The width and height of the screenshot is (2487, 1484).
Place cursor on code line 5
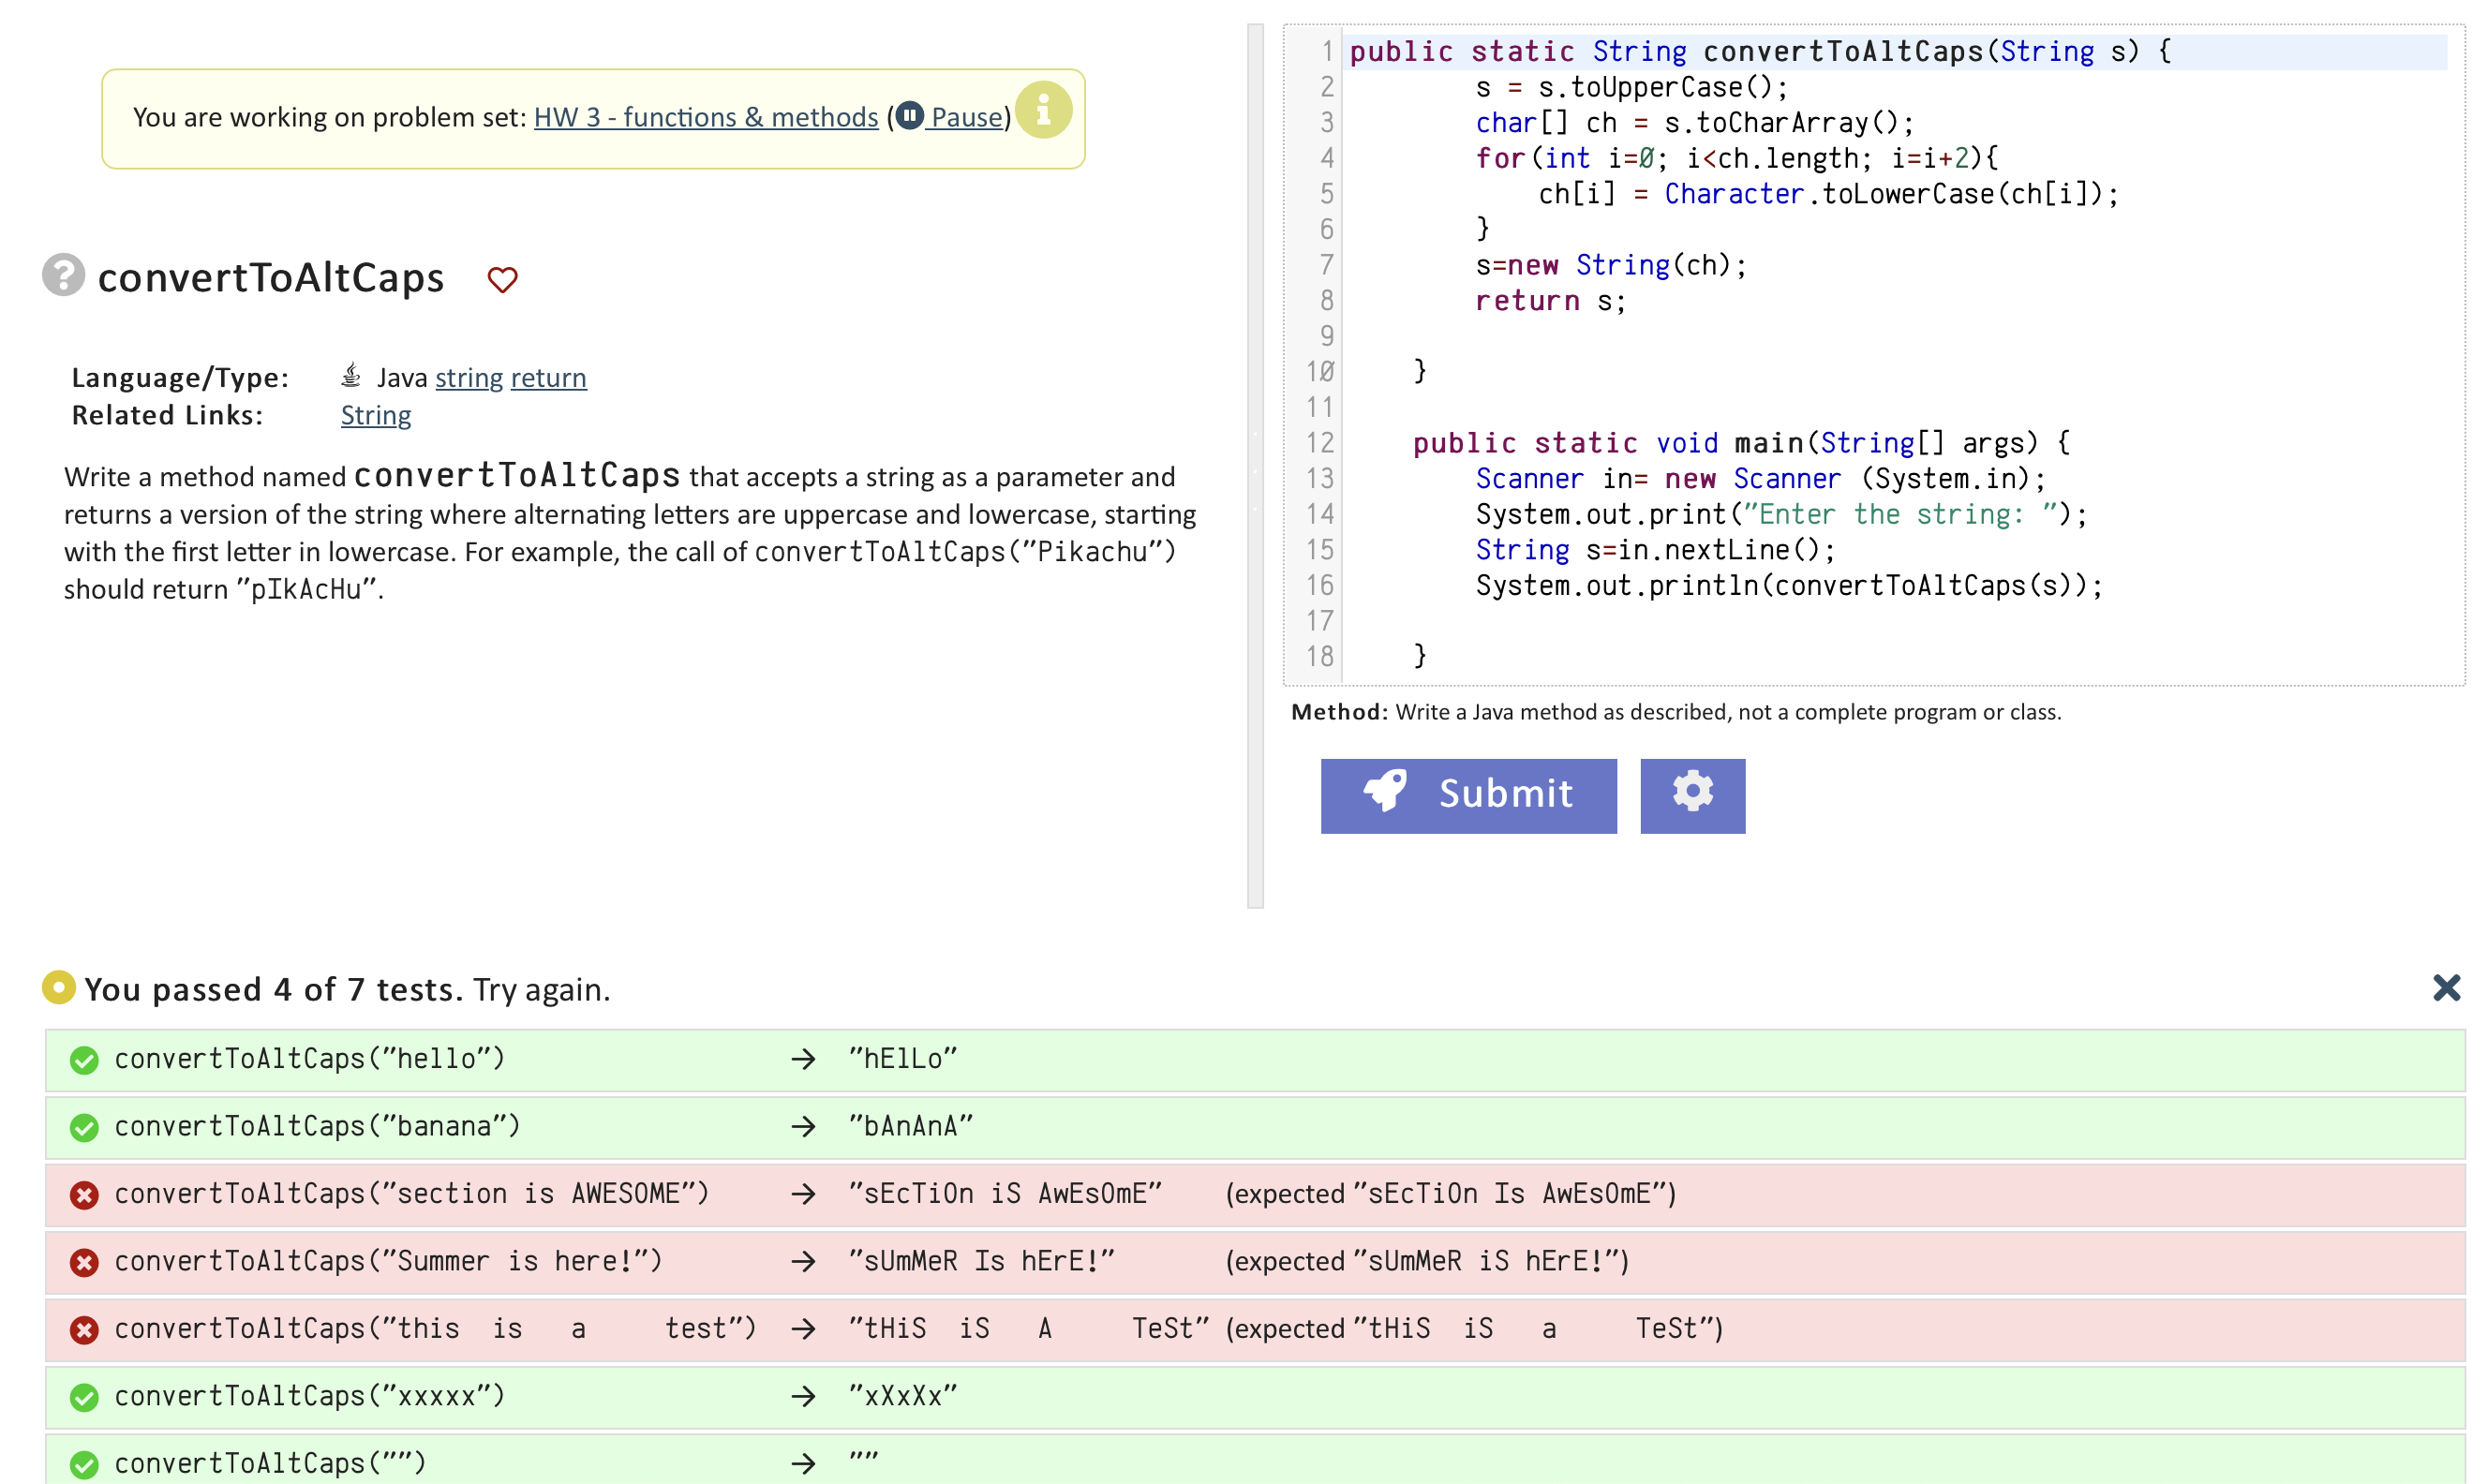[1826, 194]
